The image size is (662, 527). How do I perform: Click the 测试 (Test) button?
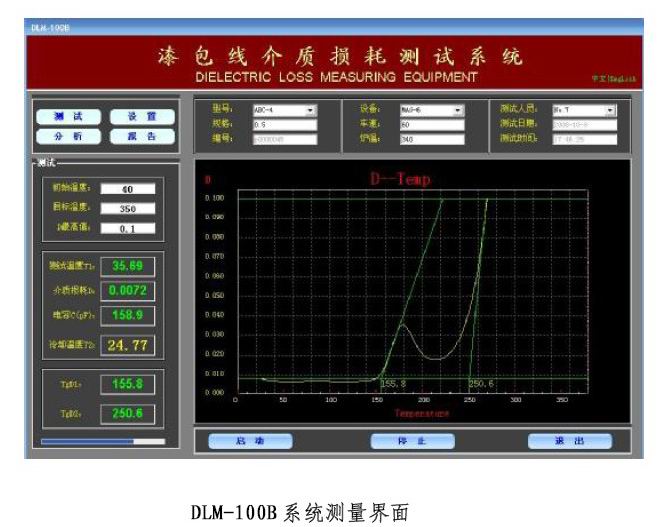(x=68, y=117)
